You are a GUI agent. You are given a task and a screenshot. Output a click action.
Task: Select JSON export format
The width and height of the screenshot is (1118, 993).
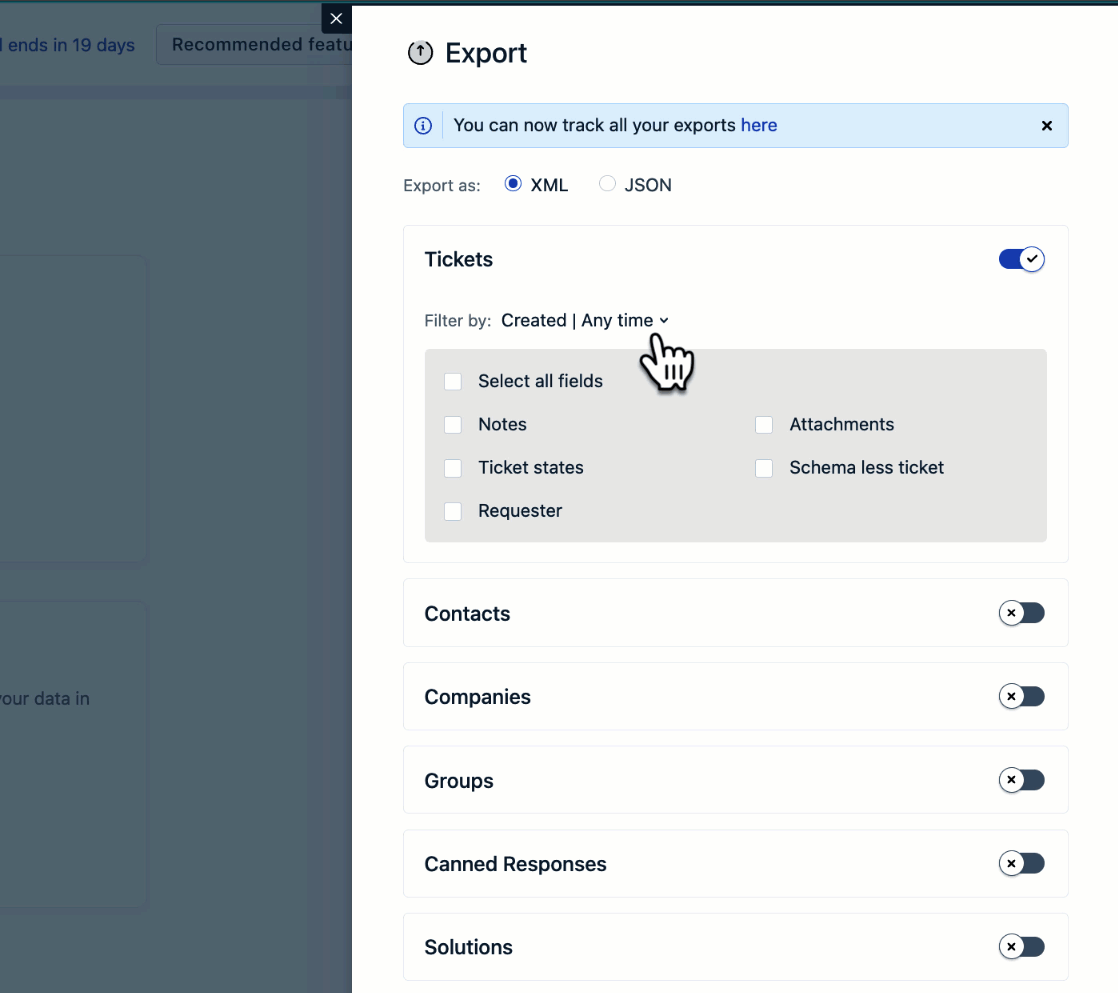click(x=607, y=184)
